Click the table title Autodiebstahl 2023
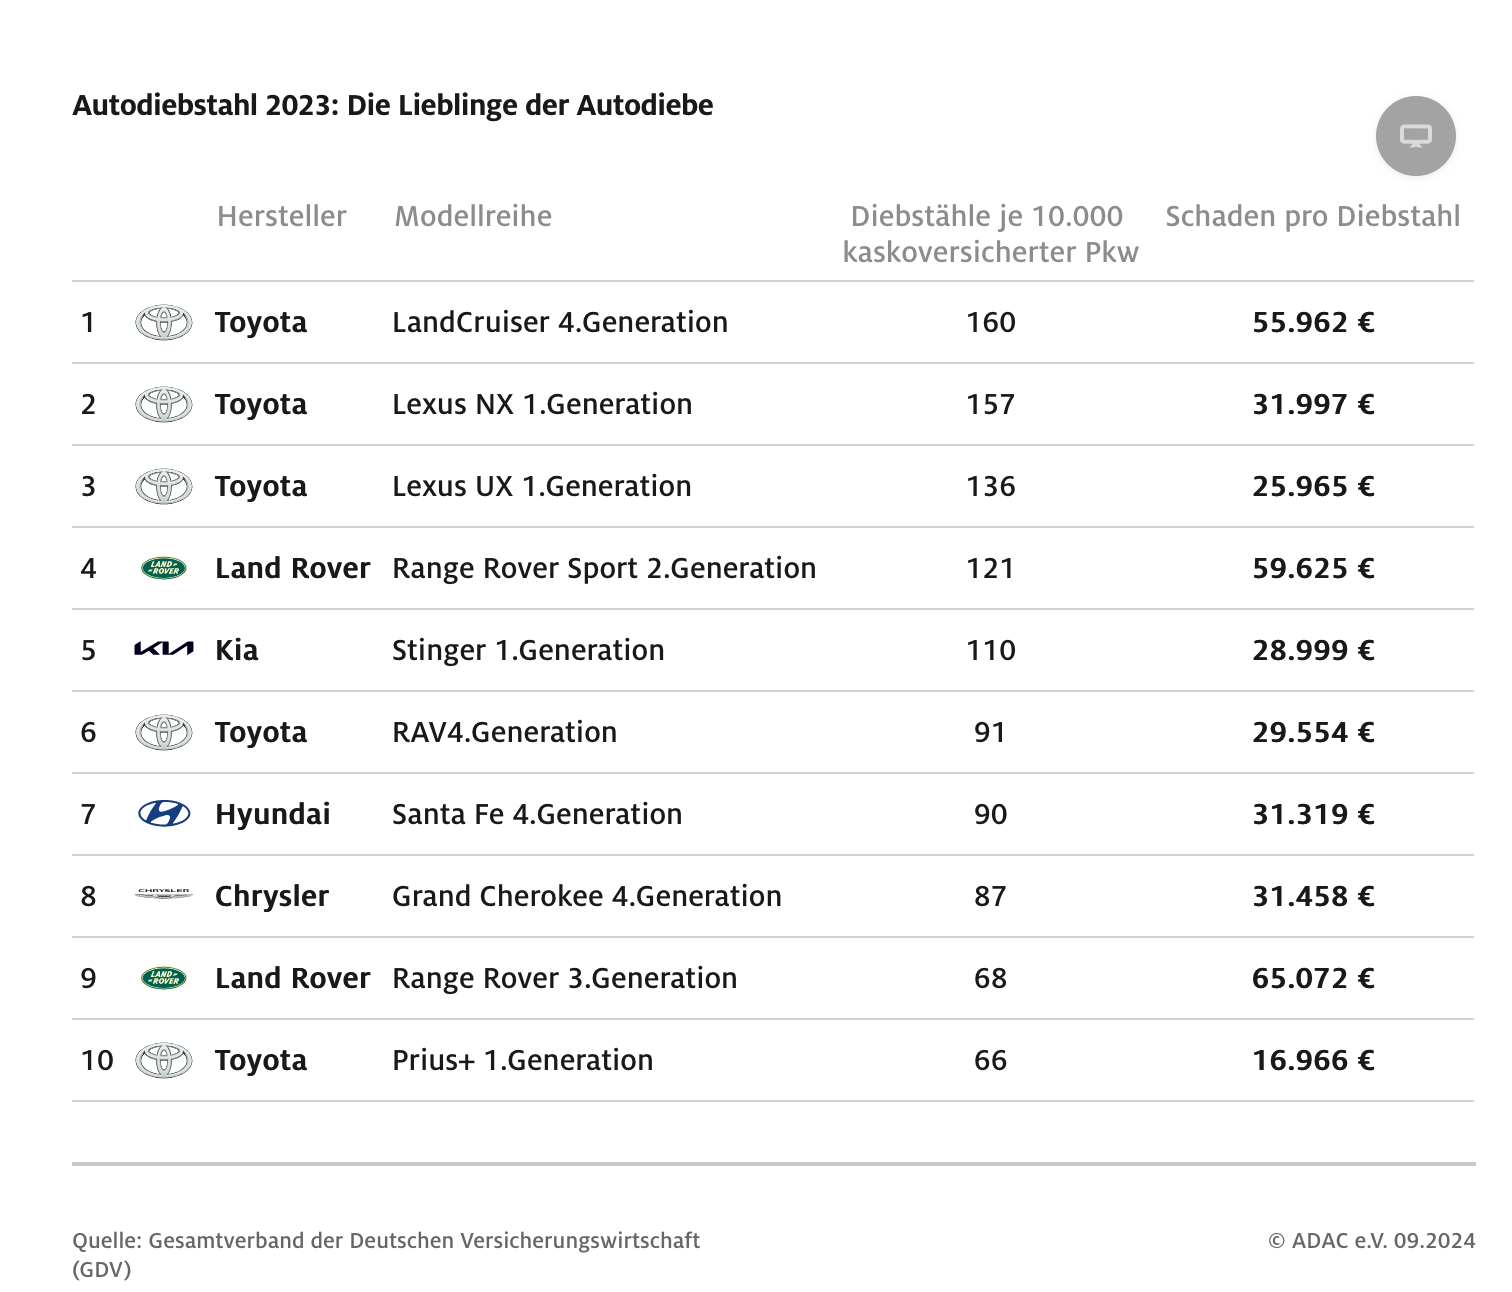The height and width of the screenshot is (1292, 1512). coord(393,105)
